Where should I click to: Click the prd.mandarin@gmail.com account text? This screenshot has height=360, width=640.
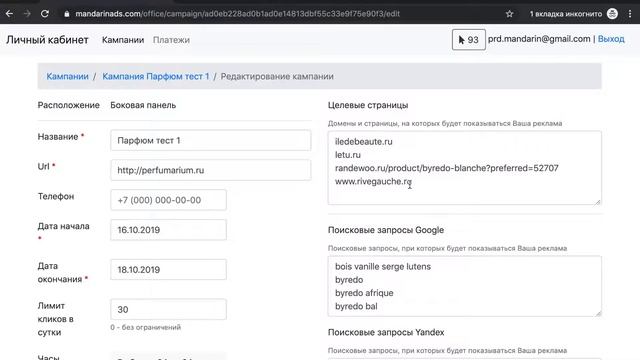(539, 39)
